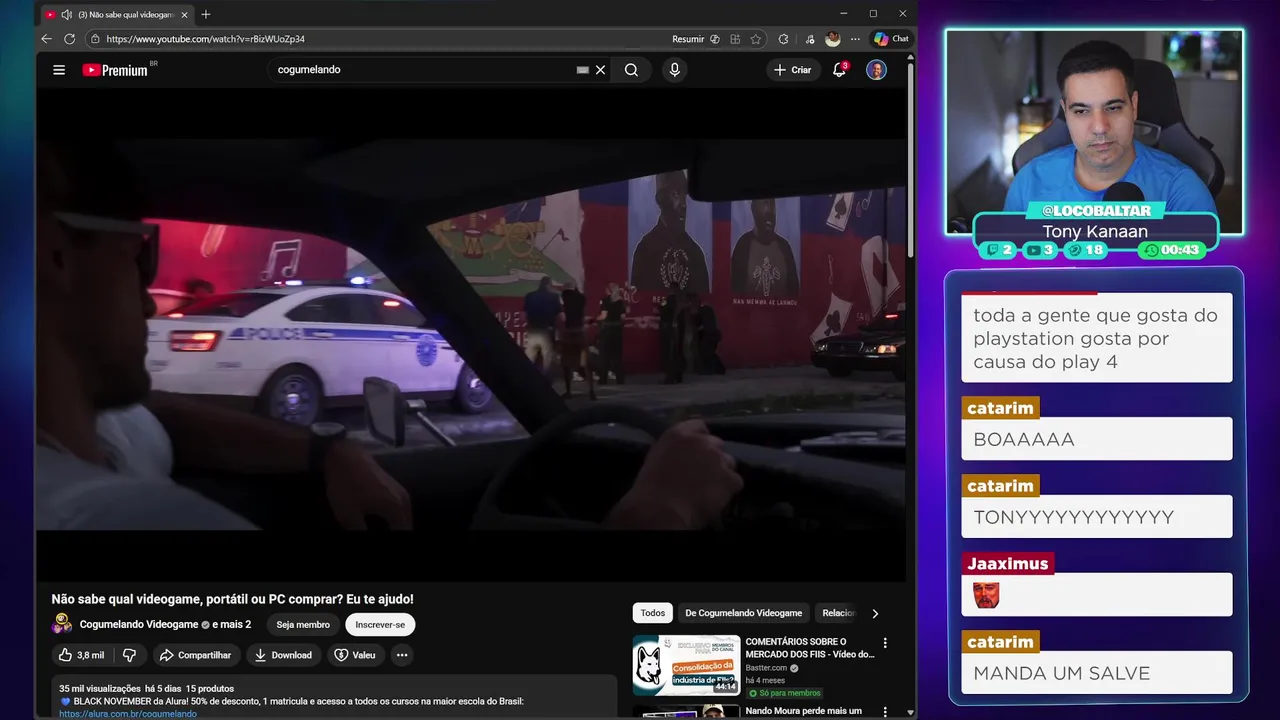
Task: Select De Cogumelando Videogame filter chip
Action: (744, 613)
